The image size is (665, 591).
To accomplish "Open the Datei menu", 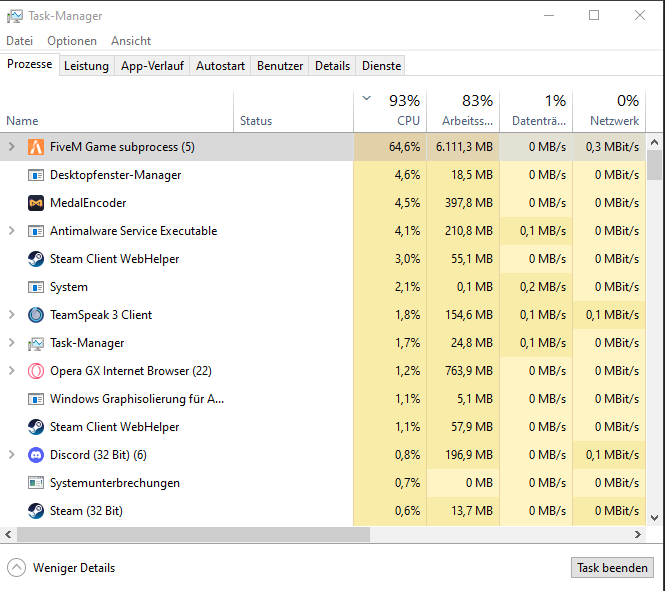I will (x=20, y=41).
